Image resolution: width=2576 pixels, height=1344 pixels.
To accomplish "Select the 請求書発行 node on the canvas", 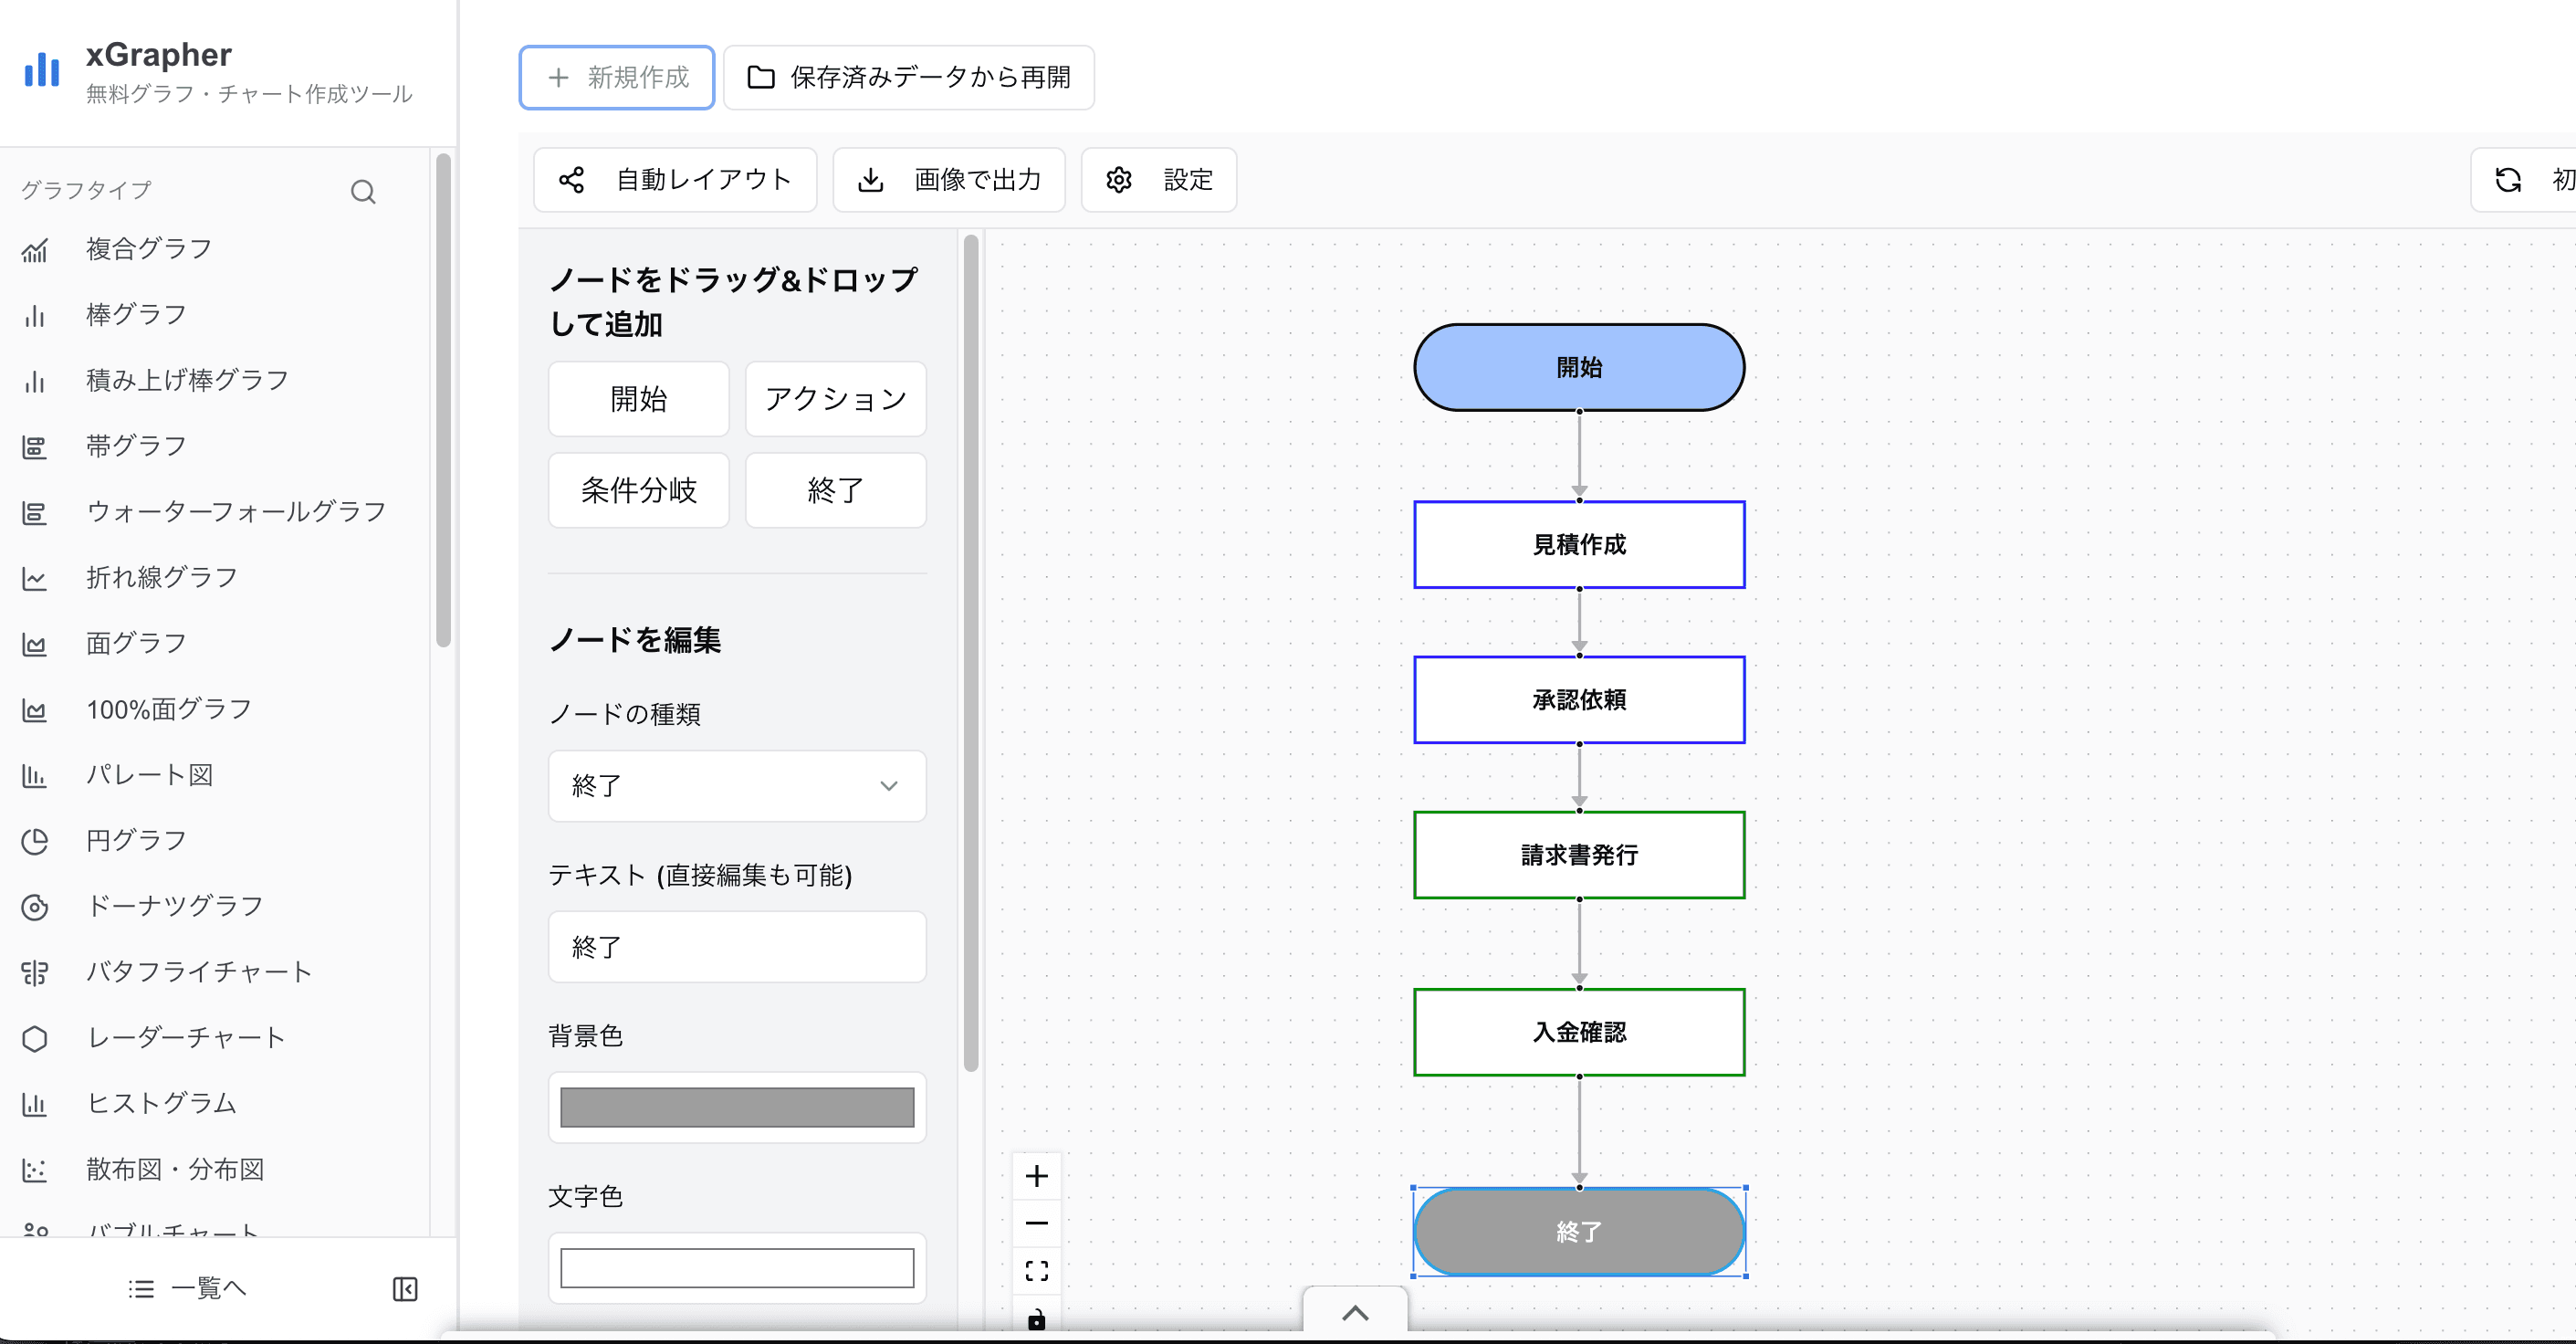I will pyautogui.click(x=1578, y=855).
